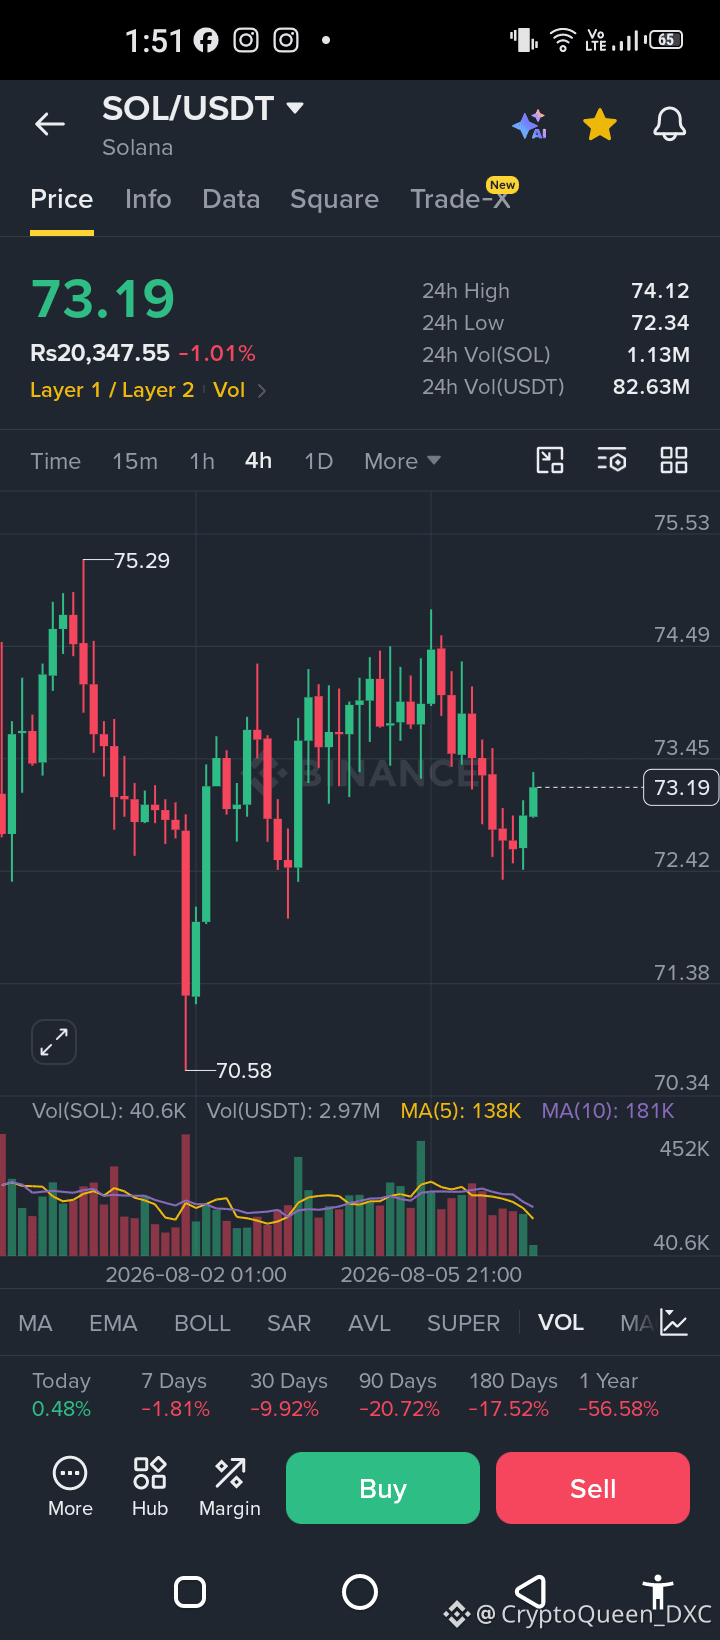
Task: Open the Vol tag link
Action: [x=229, y=390]
